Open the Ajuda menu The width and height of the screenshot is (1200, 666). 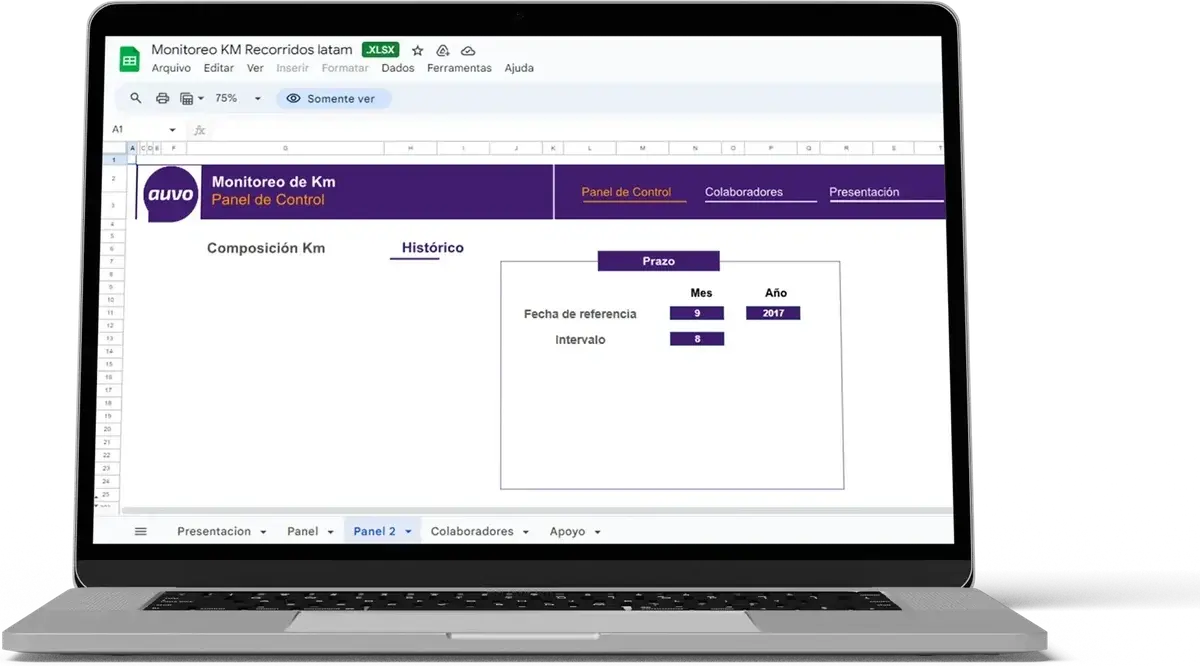click(x=519, y=68)
